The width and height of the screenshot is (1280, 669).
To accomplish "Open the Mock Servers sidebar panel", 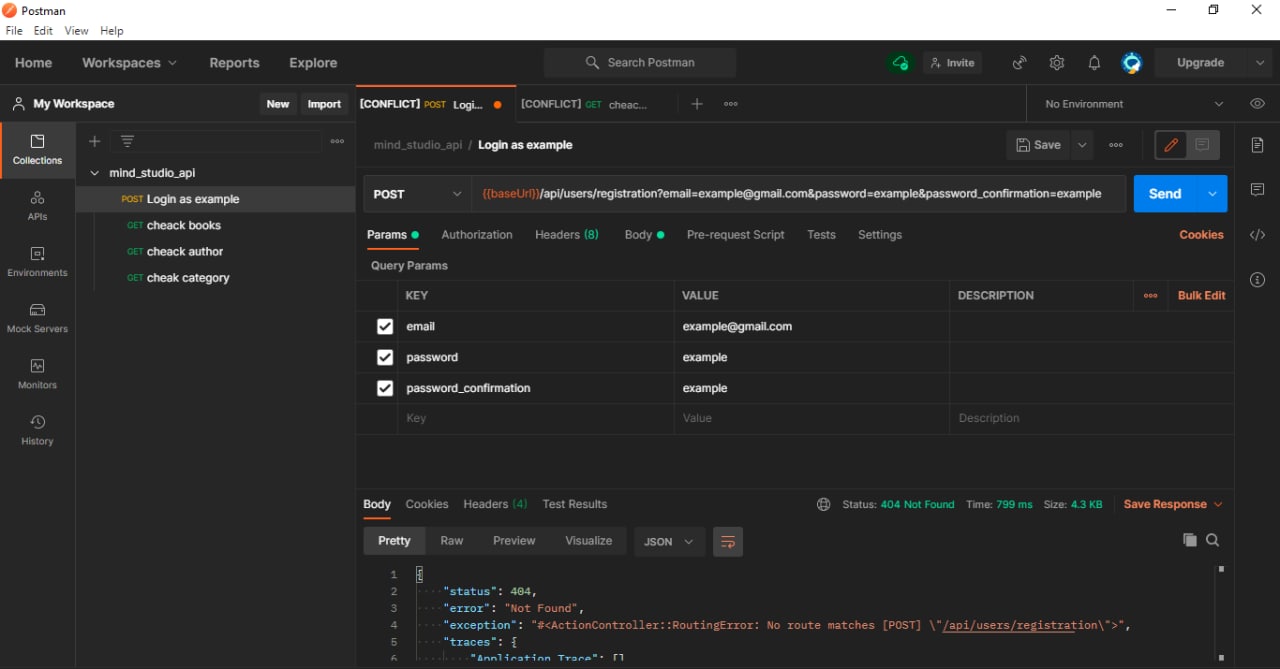I will (37, 318).
